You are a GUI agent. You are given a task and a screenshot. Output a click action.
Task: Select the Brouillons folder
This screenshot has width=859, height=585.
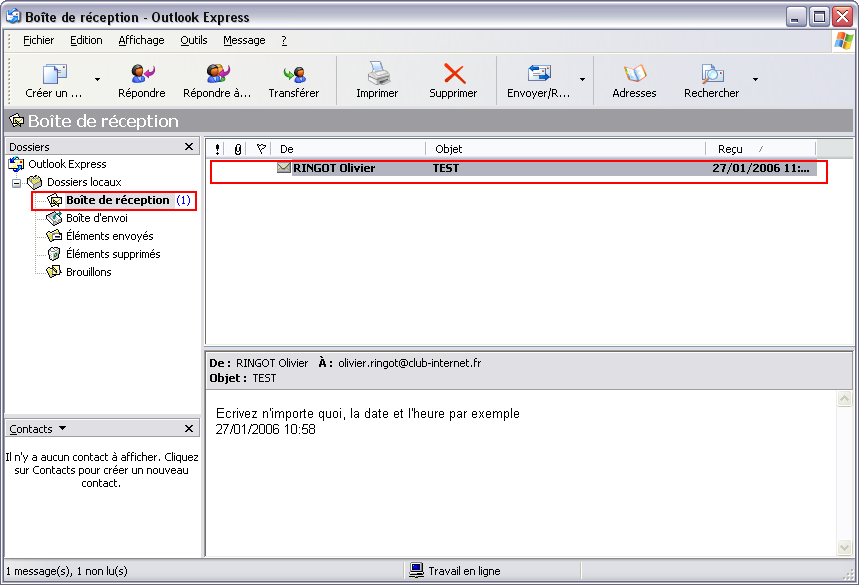[x=89, y=272]
